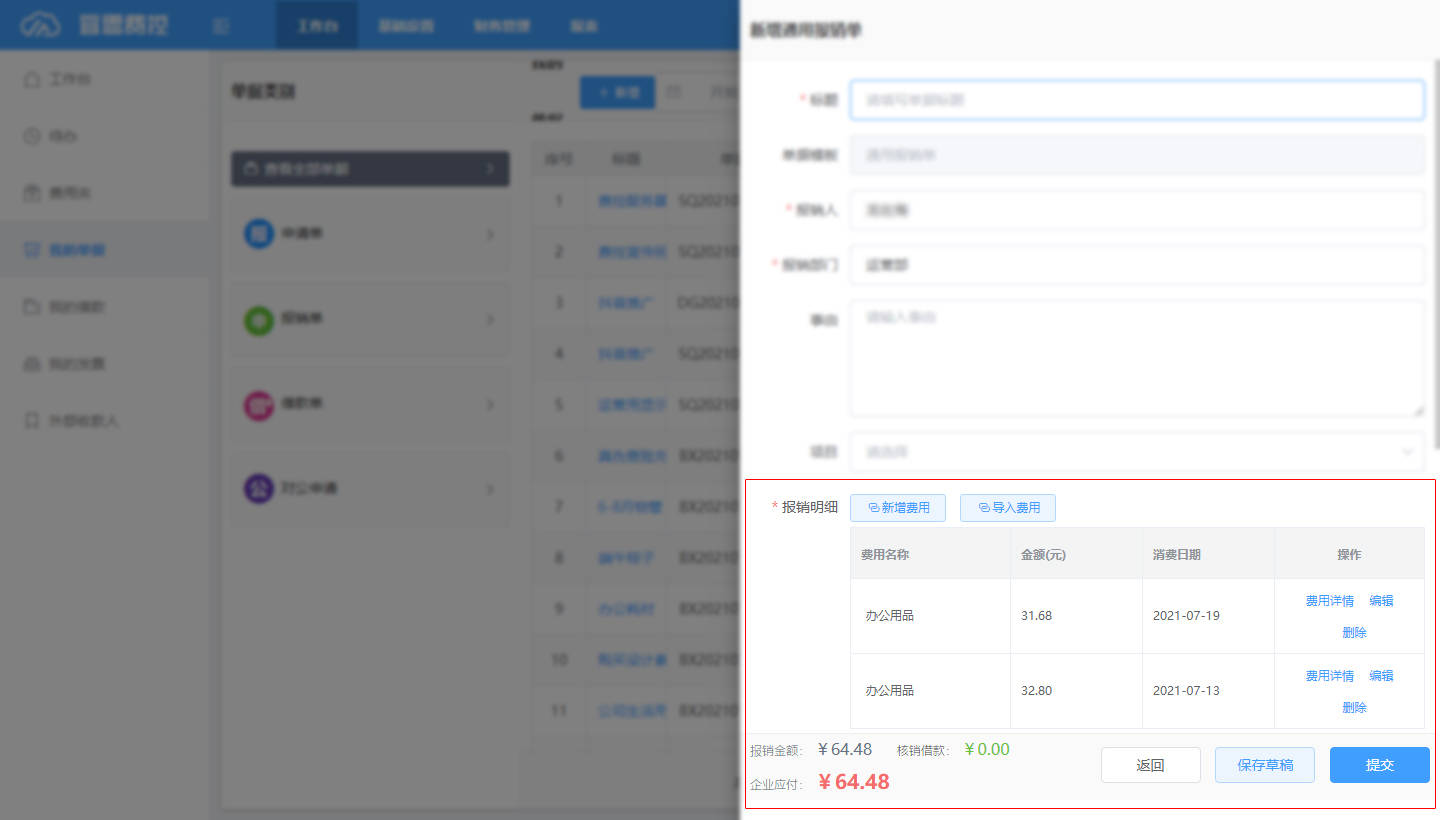Open 费用详情 for the 32.80 expense
This screenshot has width=1440, height=820.
click(1330, 676)
